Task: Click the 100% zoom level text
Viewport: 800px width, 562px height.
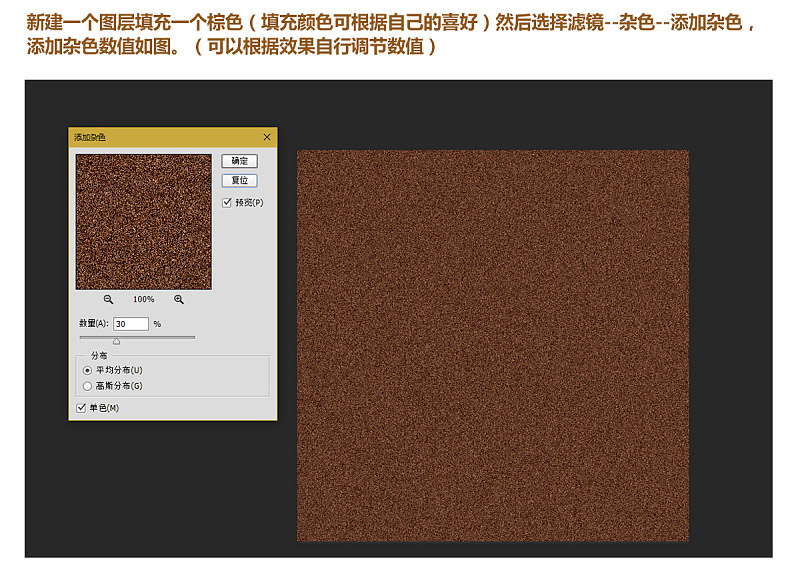Action: (x=143, y=299)
